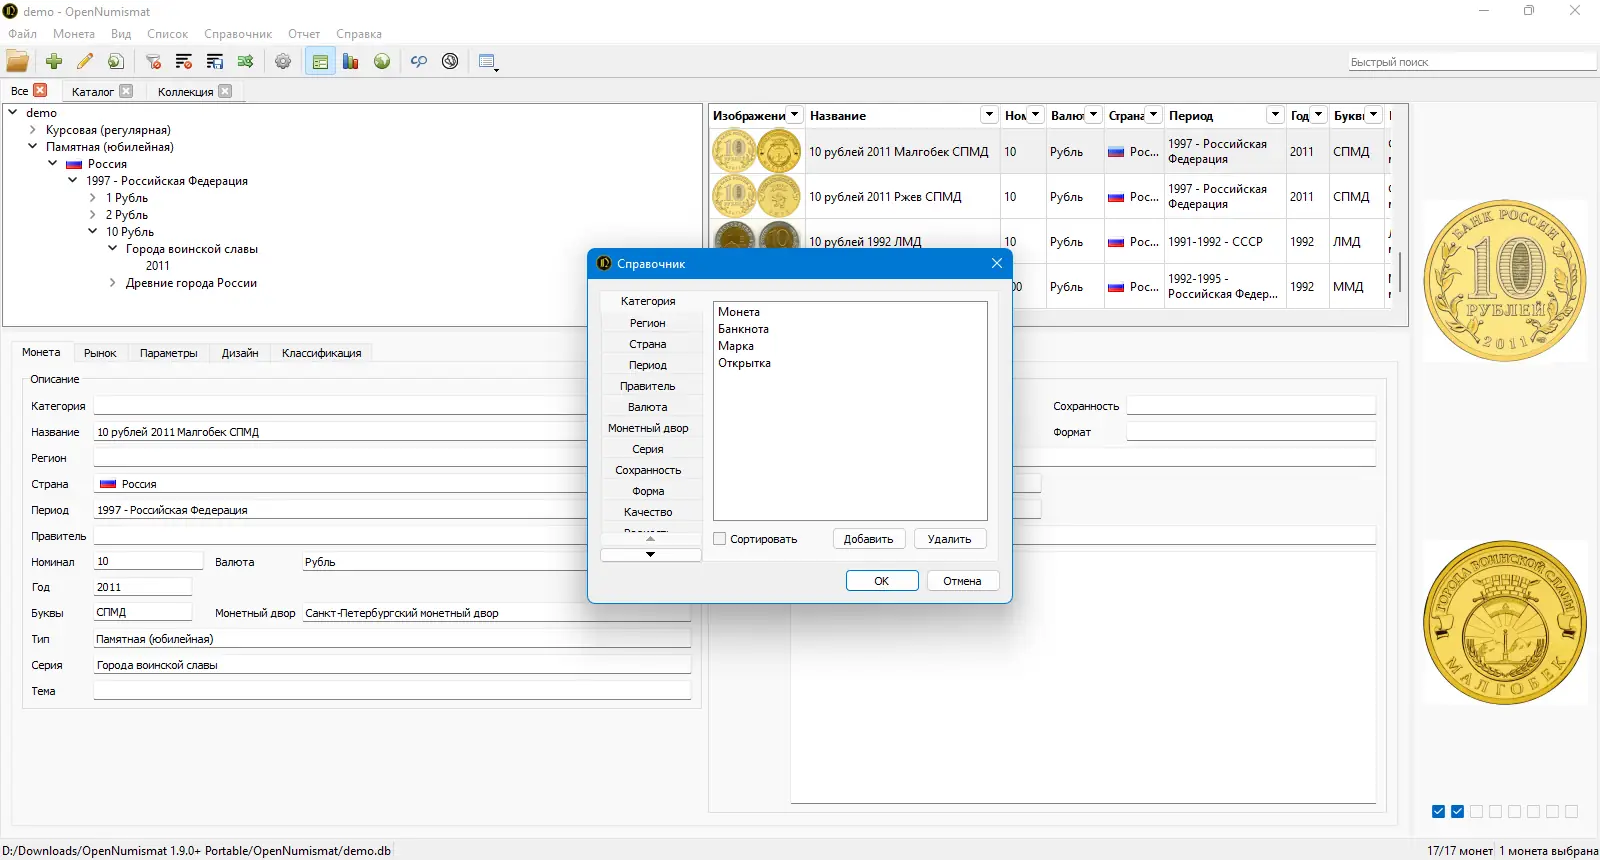Open the Год column filter dropdown
The image size is (1600, 860).
(x=1319, y=115)
